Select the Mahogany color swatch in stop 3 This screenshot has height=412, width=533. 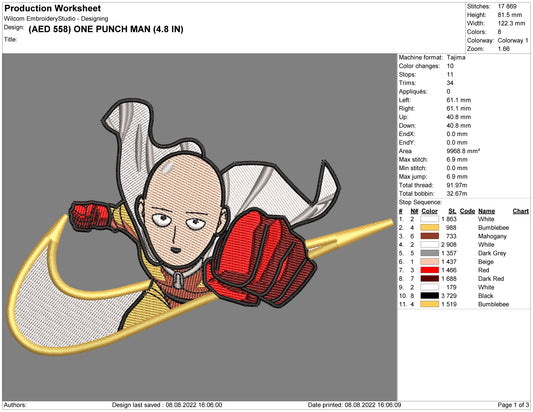click(x=430, y=236)
